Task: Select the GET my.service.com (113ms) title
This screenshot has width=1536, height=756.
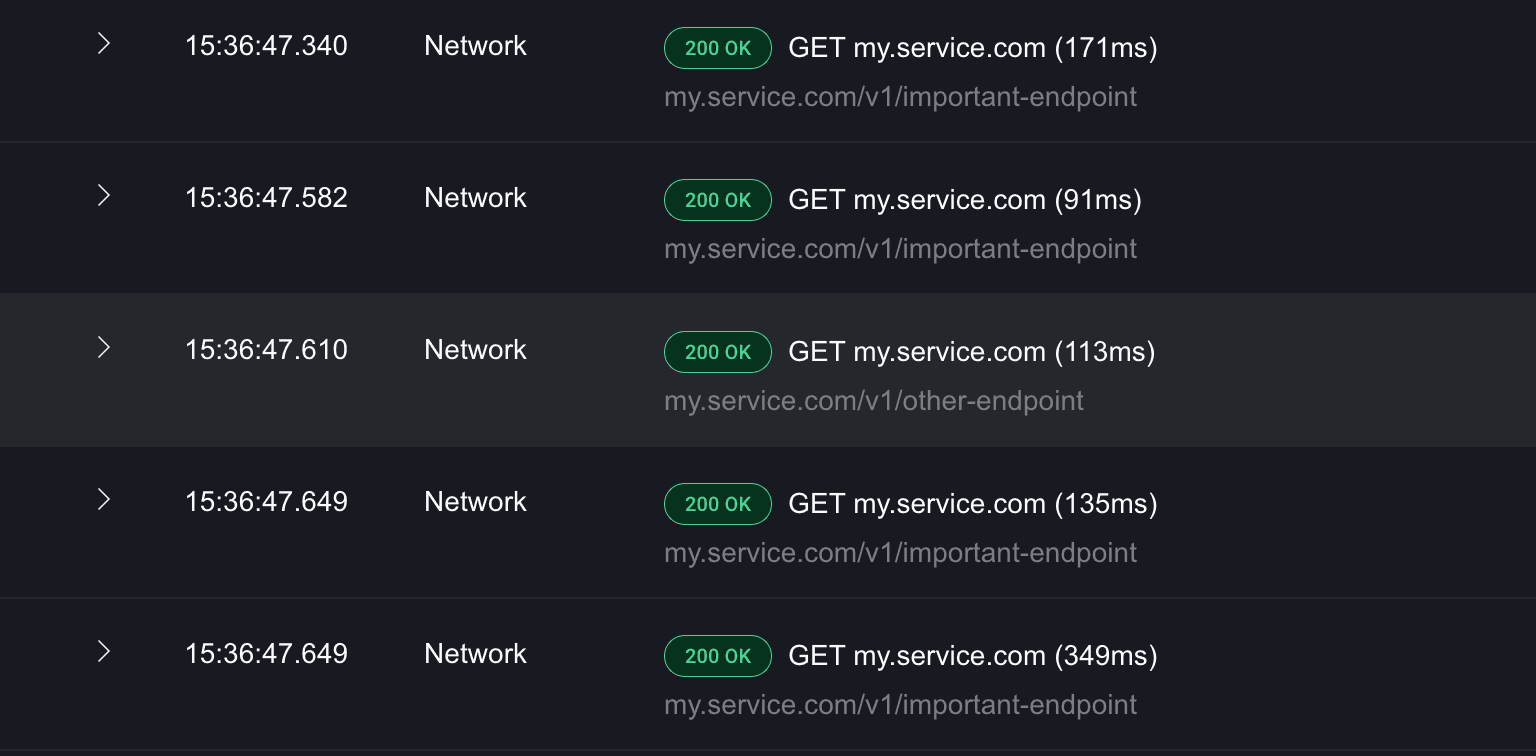Action: (x=971, y=351)
